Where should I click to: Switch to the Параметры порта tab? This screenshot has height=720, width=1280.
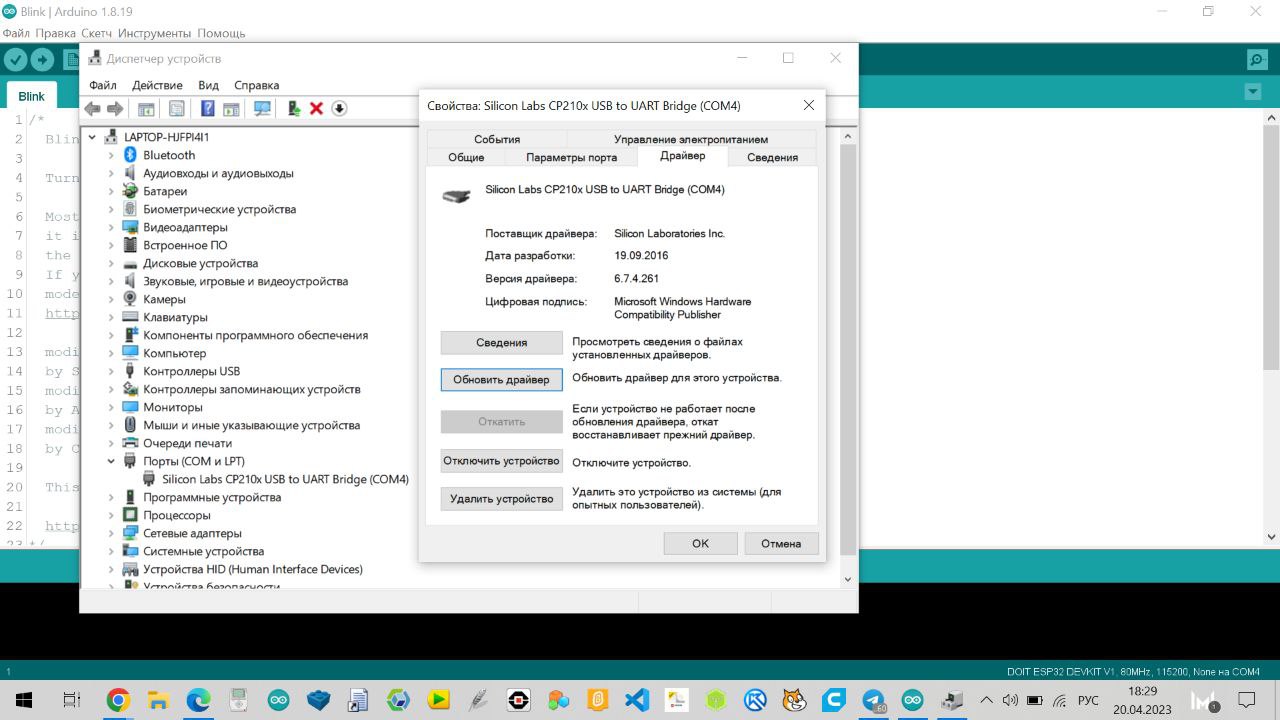[571, 157]
